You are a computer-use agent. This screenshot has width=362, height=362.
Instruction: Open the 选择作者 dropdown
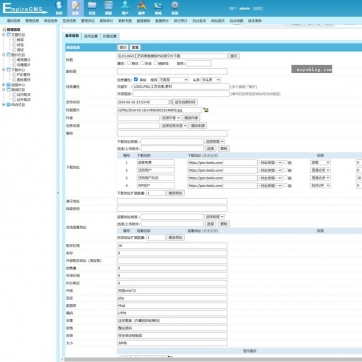click(x=171, y=118)
